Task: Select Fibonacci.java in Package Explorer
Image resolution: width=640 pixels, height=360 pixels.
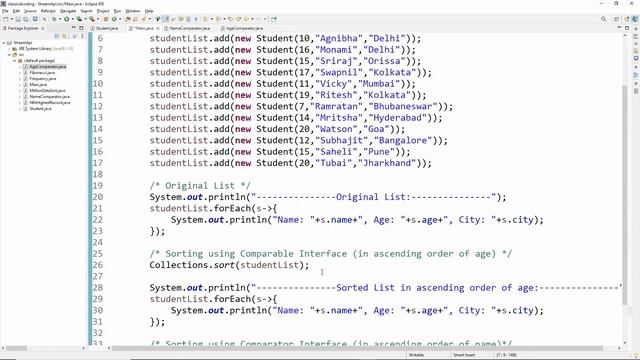Action: tap(42, 73)
